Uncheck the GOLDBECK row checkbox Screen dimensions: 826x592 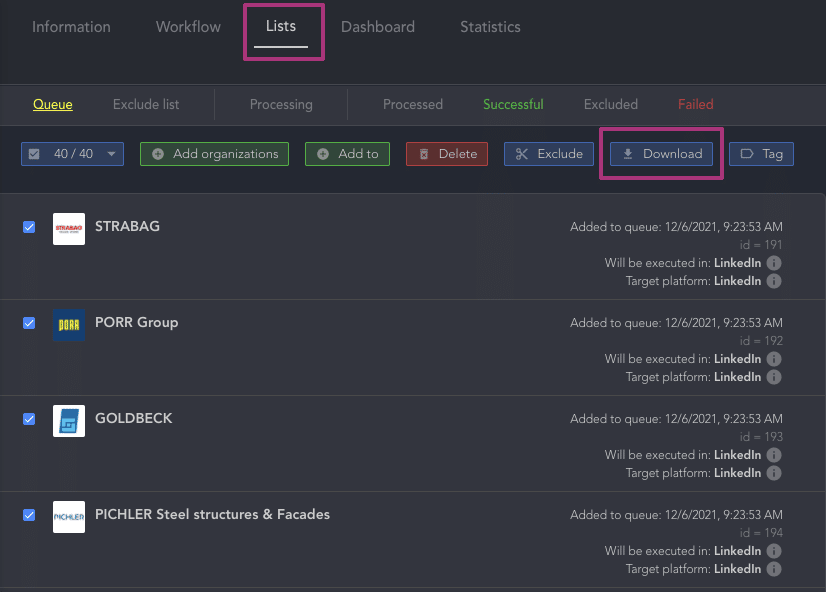[x=29, y=419]
